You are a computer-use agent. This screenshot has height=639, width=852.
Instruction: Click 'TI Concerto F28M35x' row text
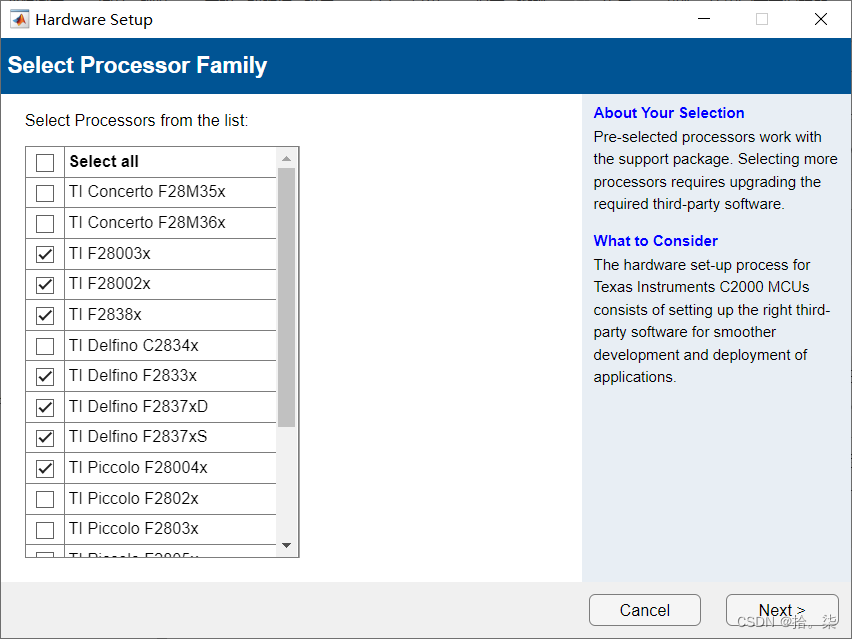click(147, 192)
